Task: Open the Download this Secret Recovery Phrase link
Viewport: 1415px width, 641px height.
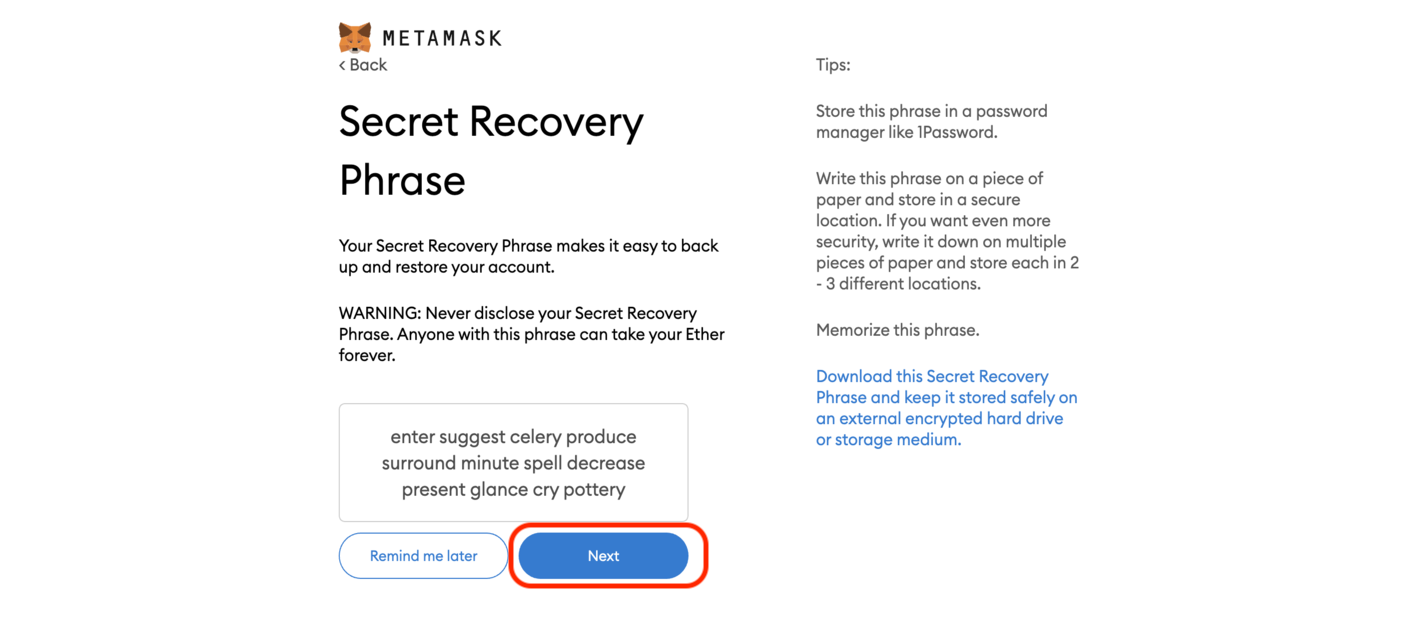Action: pyautogui.click(x=946, y=408)
